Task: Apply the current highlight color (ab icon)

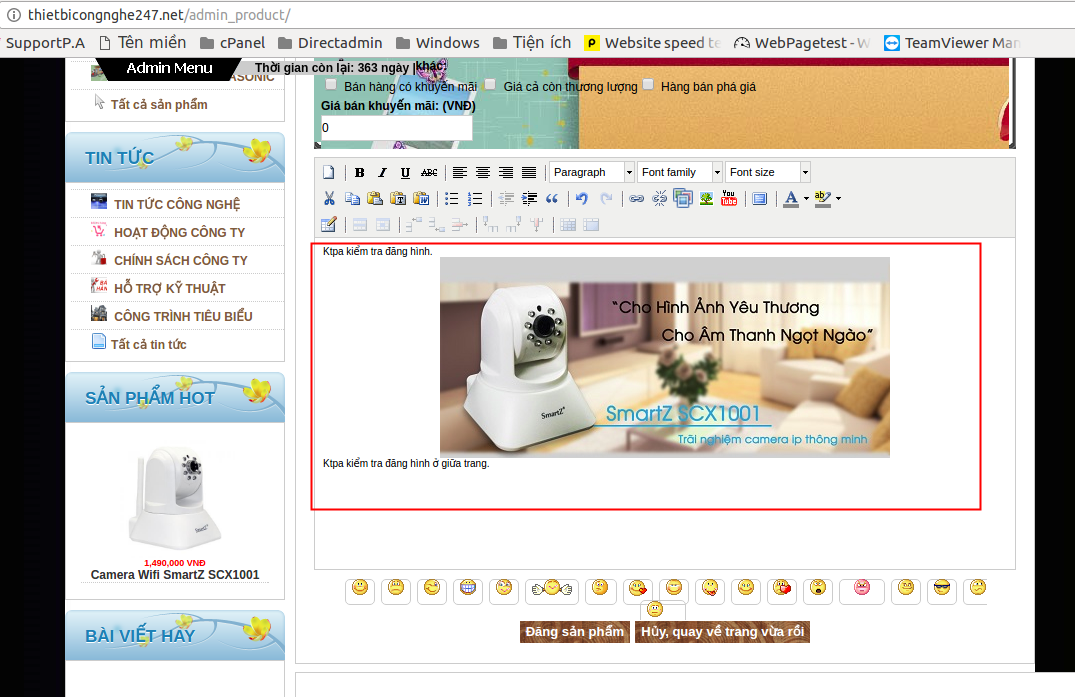Action: tap(823, 199)
